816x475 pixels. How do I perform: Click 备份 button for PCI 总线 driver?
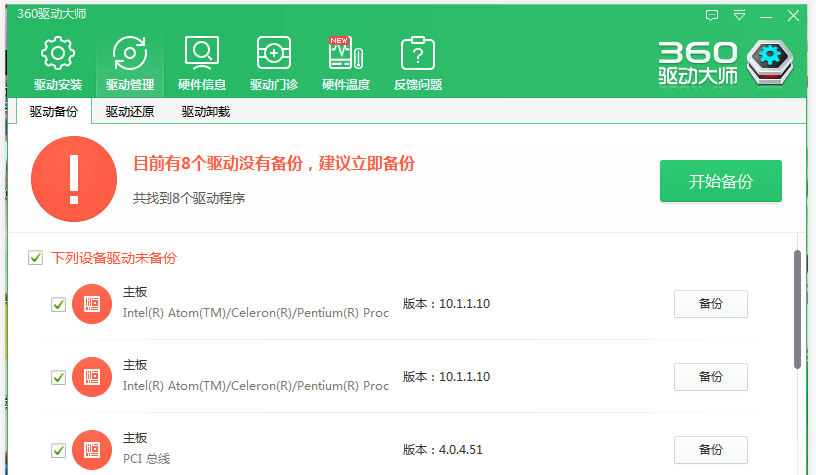710,450
